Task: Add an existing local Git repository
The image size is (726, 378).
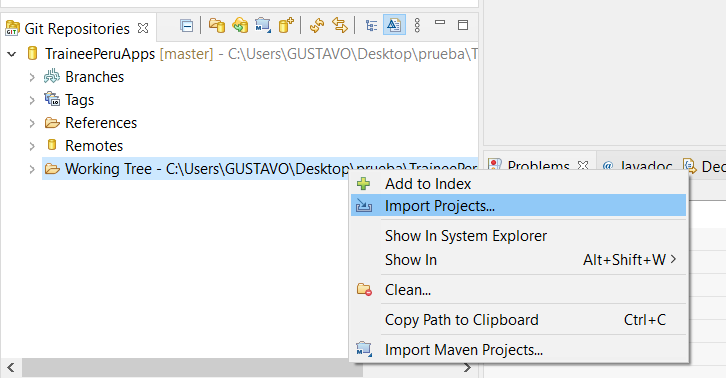Action: (217, 25)
